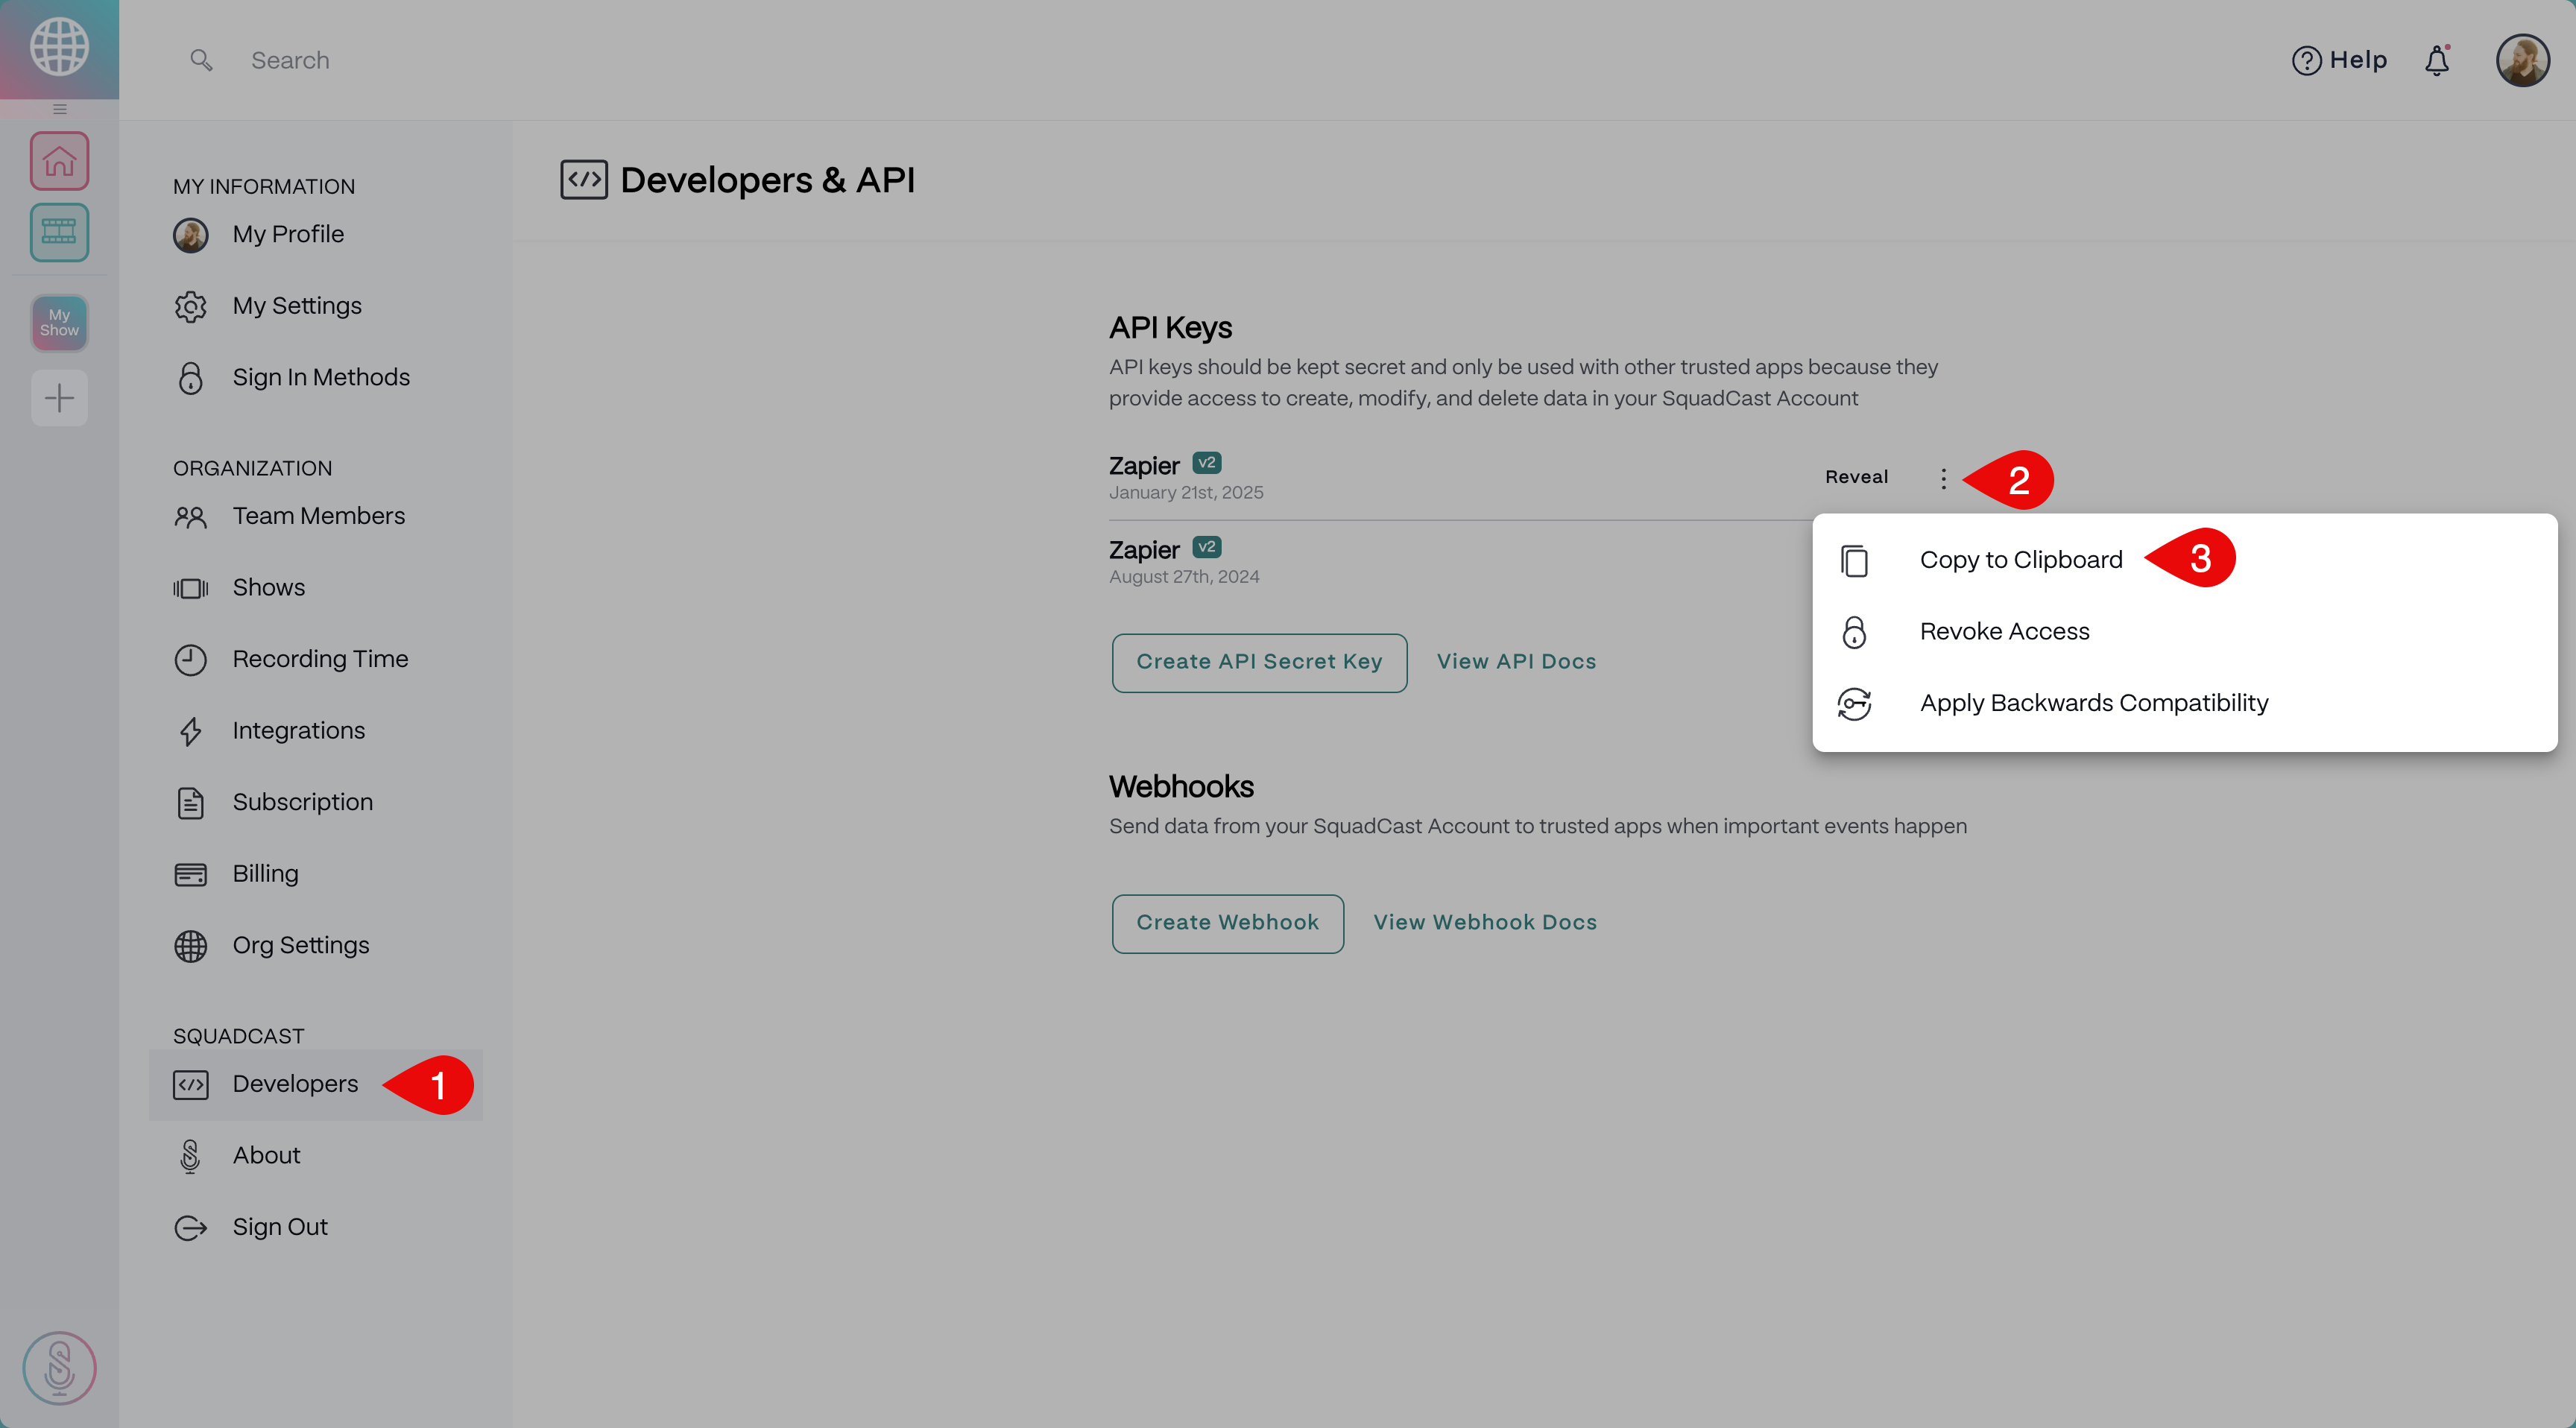Open the notifications bell
2576x1428 pixels.
click(2436, 61)
